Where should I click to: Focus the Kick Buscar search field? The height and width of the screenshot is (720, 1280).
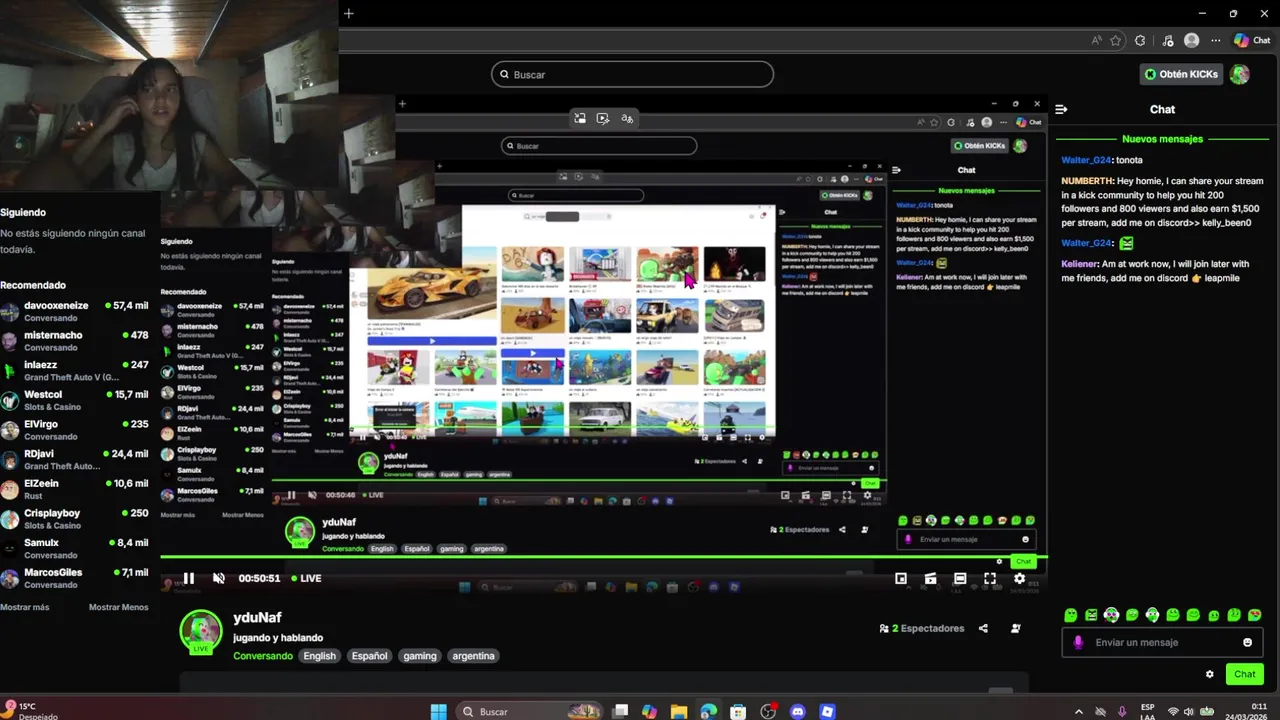[x=632, y=74]
